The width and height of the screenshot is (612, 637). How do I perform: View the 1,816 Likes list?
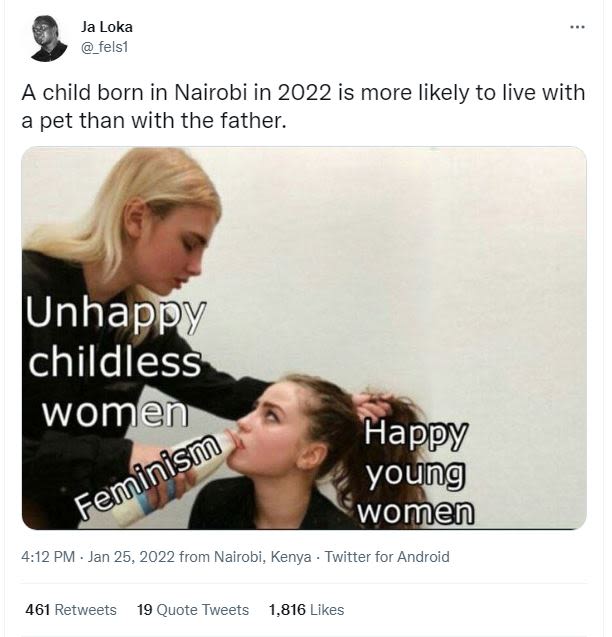(x=306, y=609)
